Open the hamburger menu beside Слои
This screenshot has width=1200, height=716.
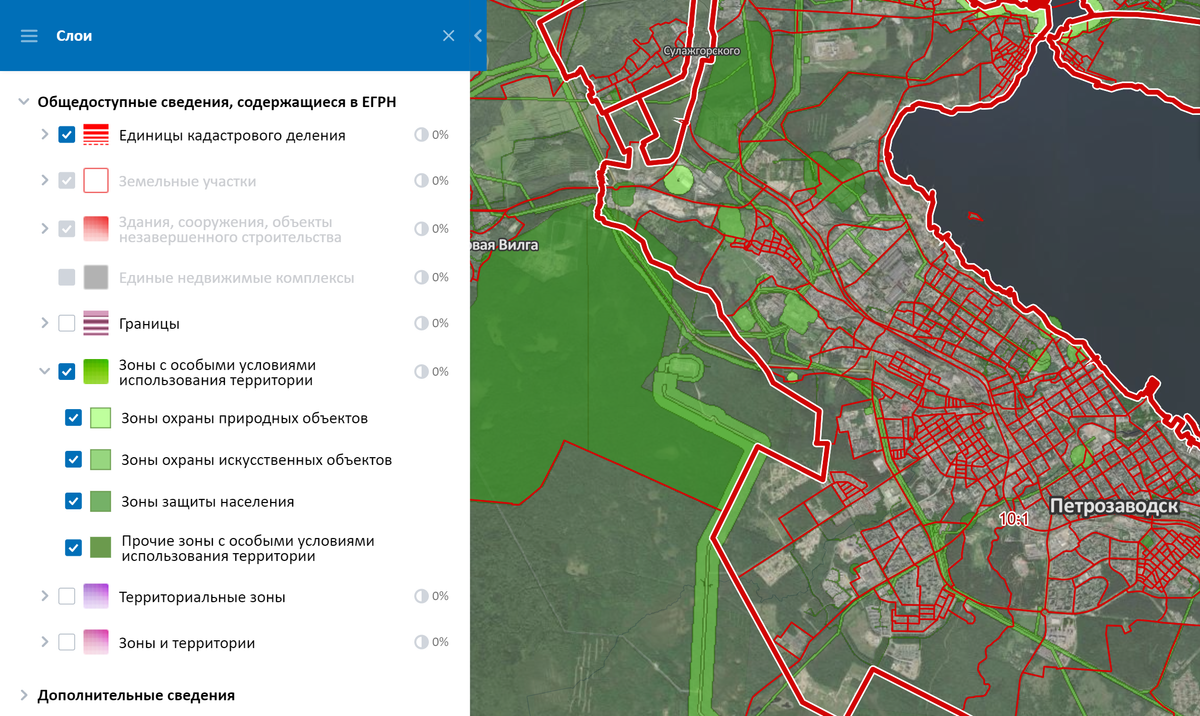tap(29, 36)
